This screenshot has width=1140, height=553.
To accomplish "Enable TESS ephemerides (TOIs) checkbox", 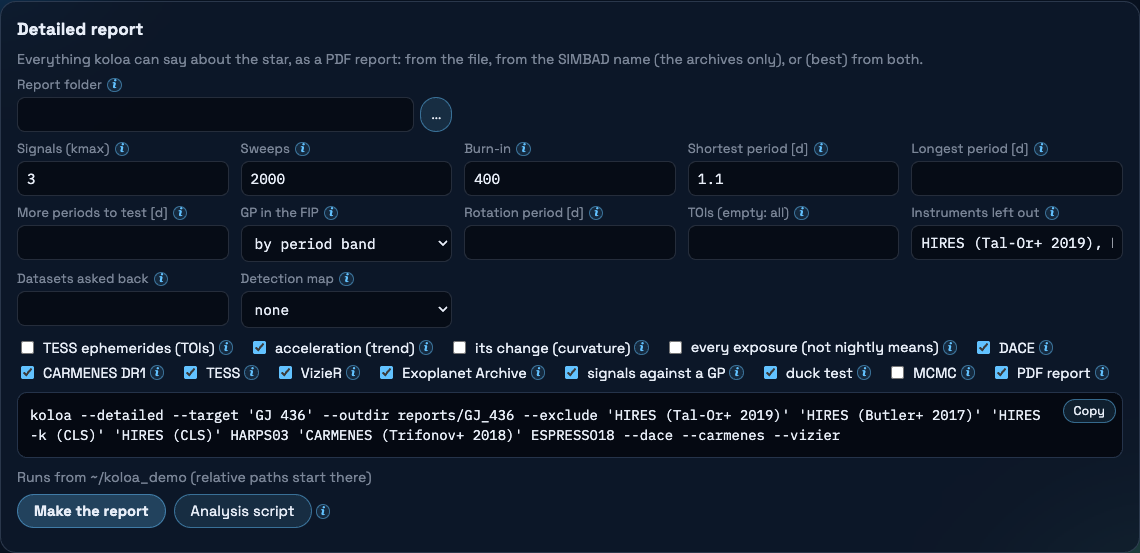I will pos(28,348).
